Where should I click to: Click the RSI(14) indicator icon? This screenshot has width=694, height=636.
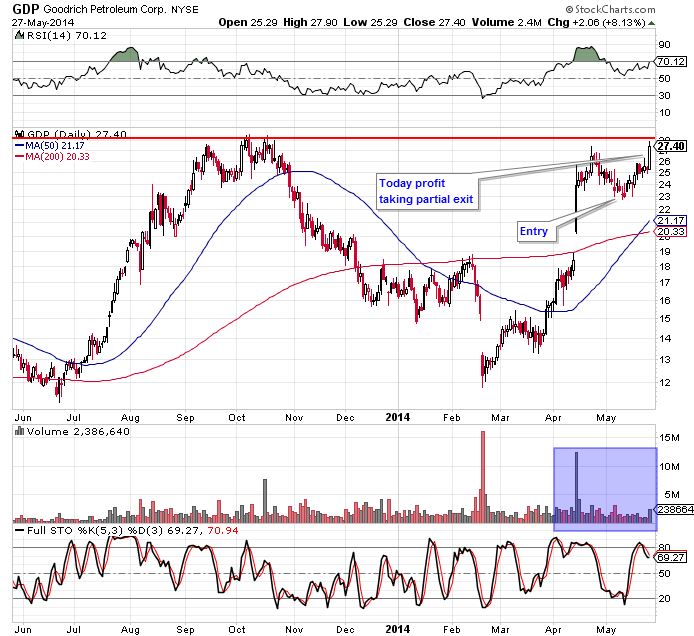(x=19, y=35)
